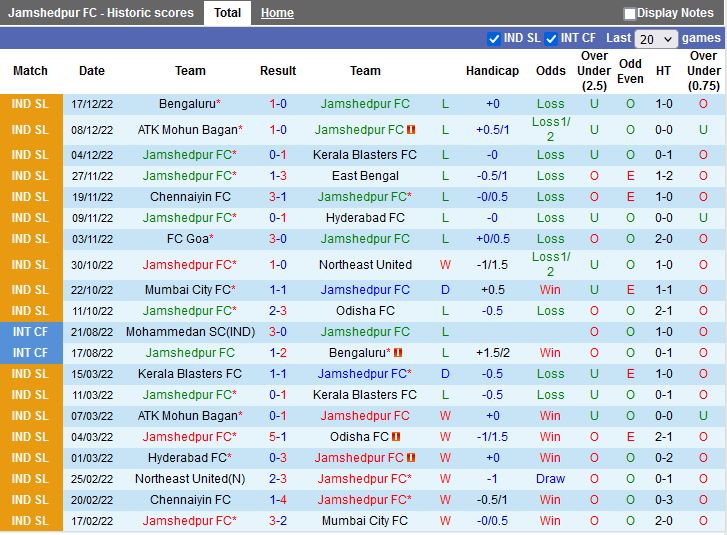Switch to the Home tab
This screenshot has height=535, width=727.
pyautogui.click(x=277, y=13)
